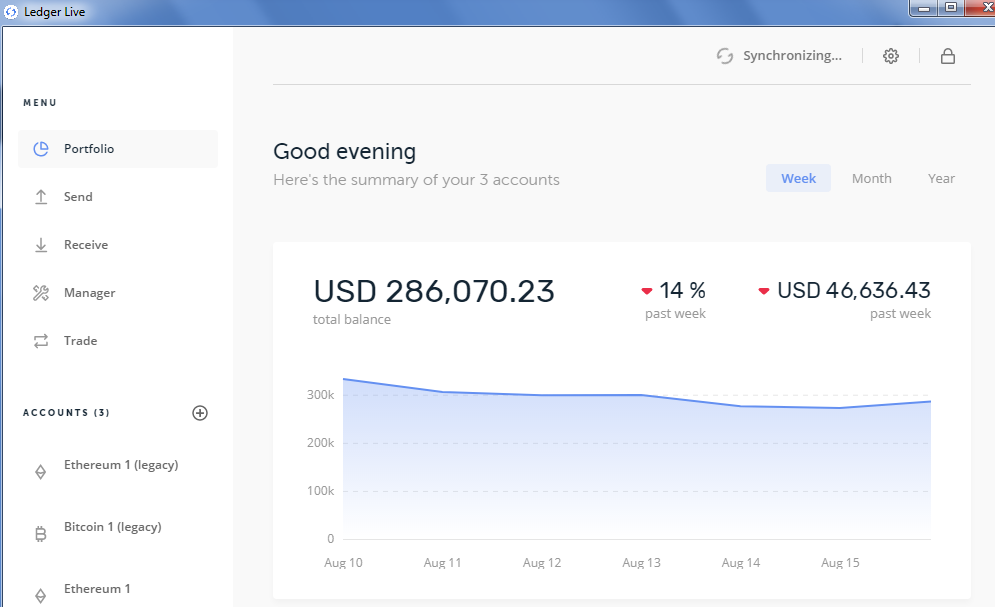
Task: Open the Send menu item
Action: (x=118, y=197)
